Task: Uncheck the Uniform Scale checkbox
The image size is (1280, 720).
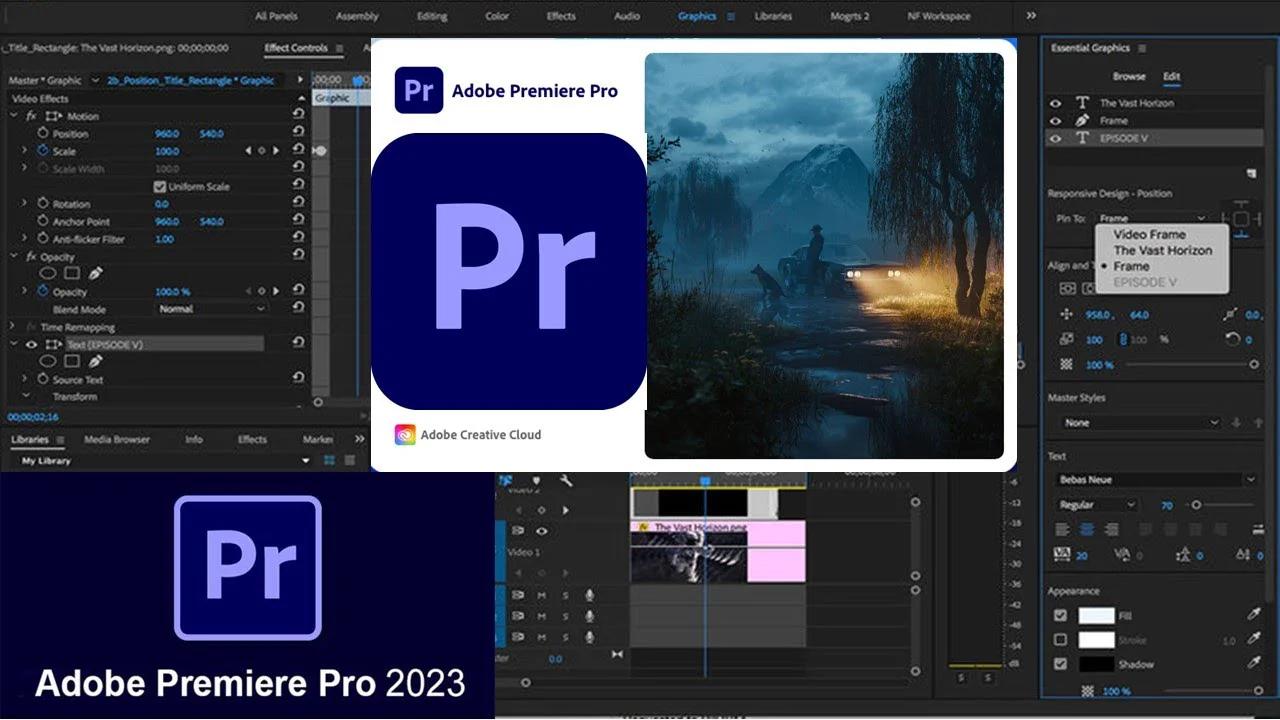Action: pos(159,186)
